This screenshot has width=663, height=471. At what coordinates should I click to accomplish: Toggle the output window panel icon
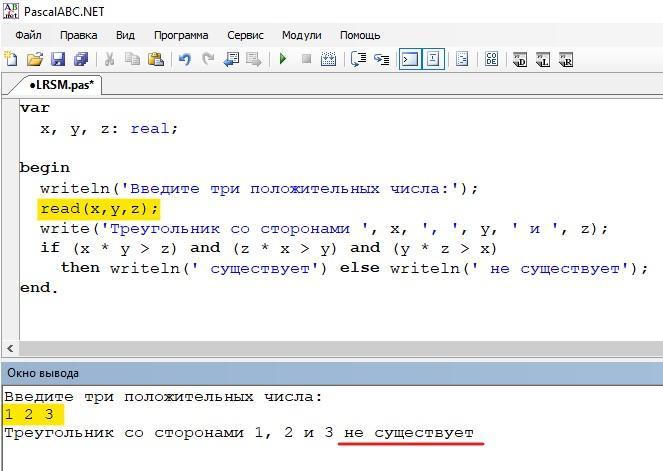pyautogui.click(x=410, y=59)
